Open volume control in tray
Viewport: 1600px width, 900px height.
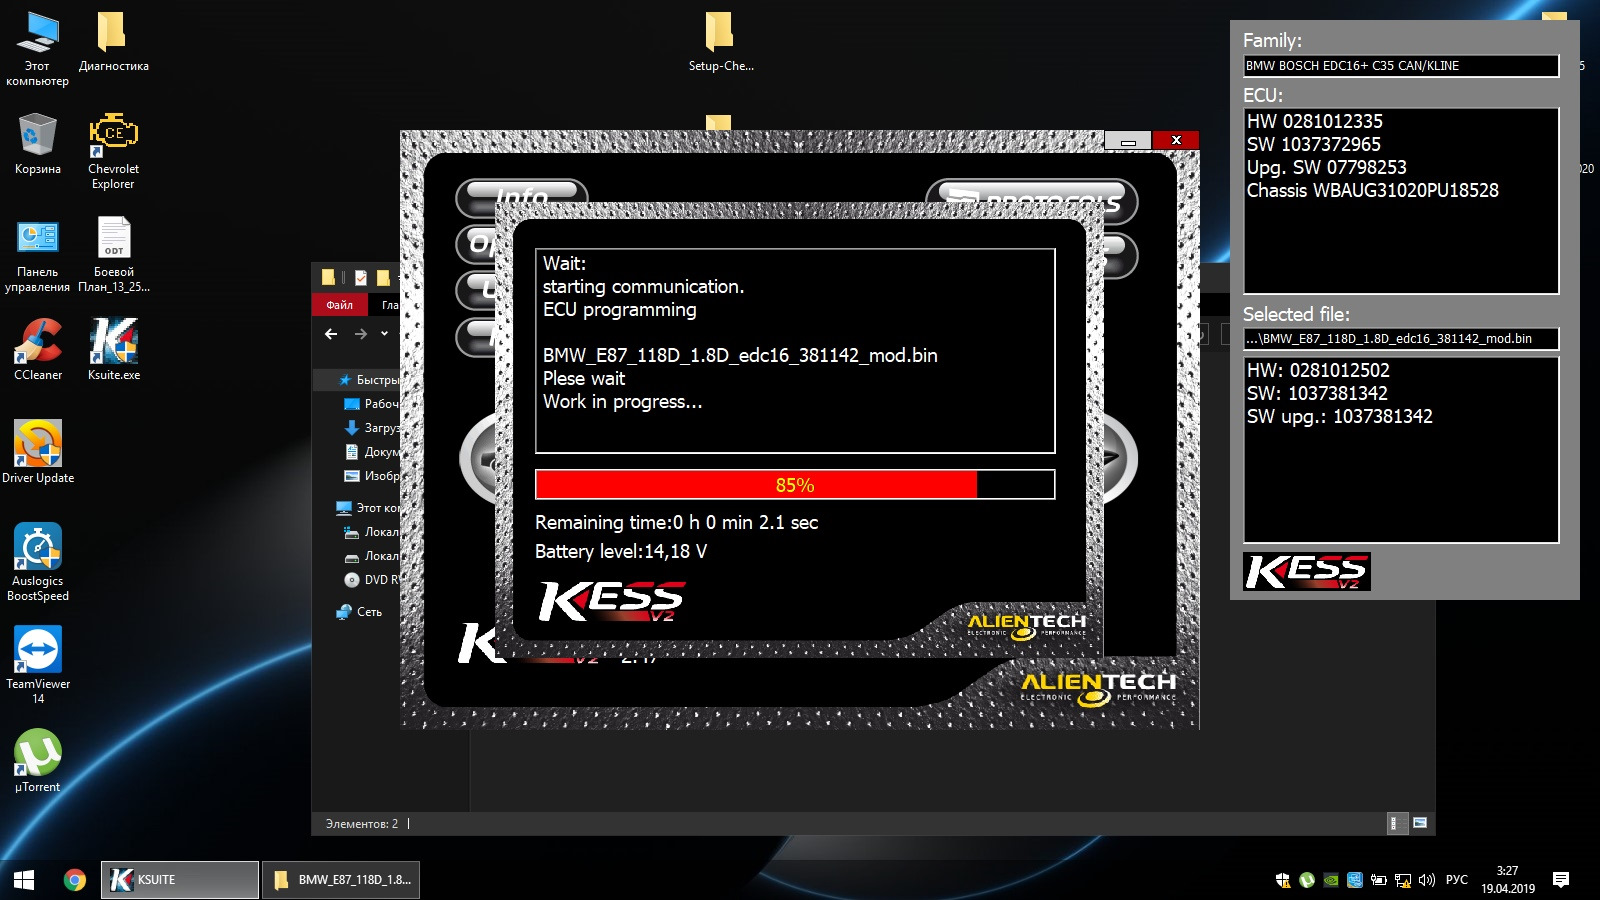click(x=1427, y=880)
